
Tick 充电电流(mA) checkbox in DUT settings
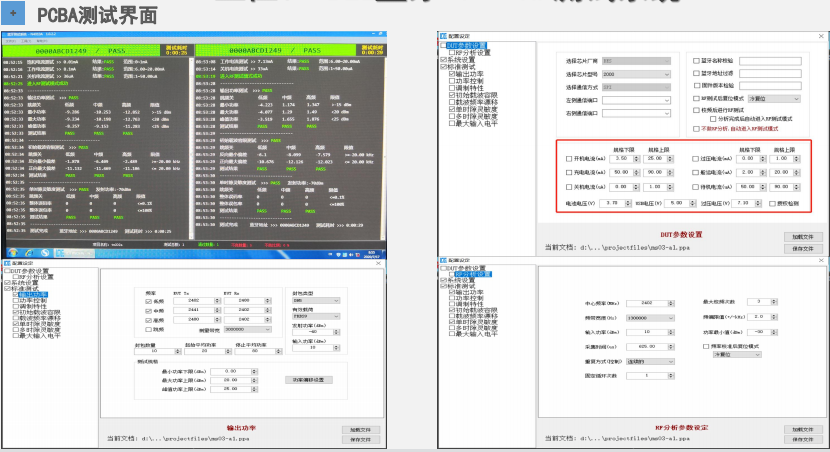(x=569, y=173)
